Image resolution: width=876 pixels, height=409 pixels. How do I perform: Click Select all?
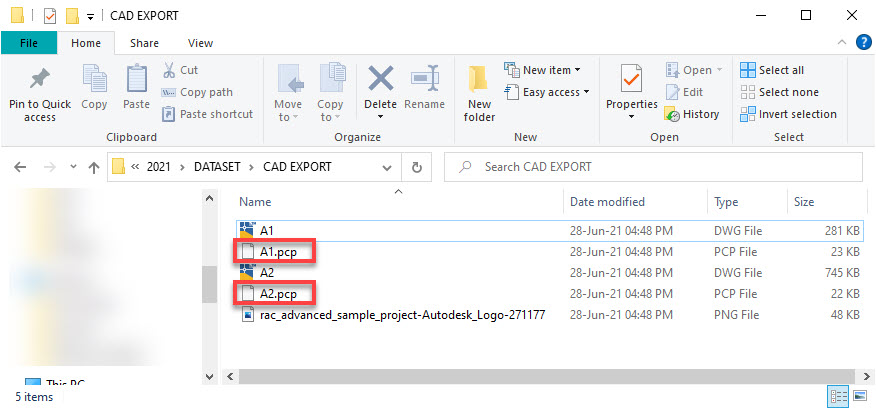772,70
